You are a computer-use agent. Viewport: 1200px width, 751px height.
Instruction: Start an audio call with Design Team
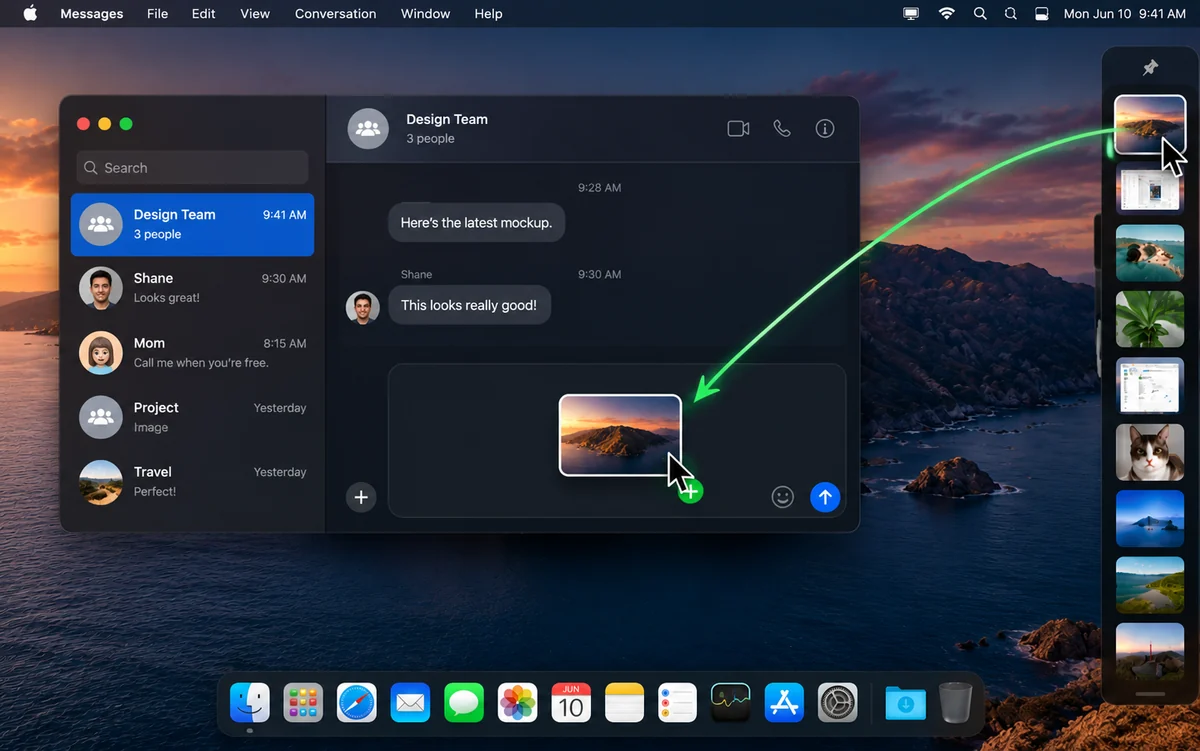point(782,129)
